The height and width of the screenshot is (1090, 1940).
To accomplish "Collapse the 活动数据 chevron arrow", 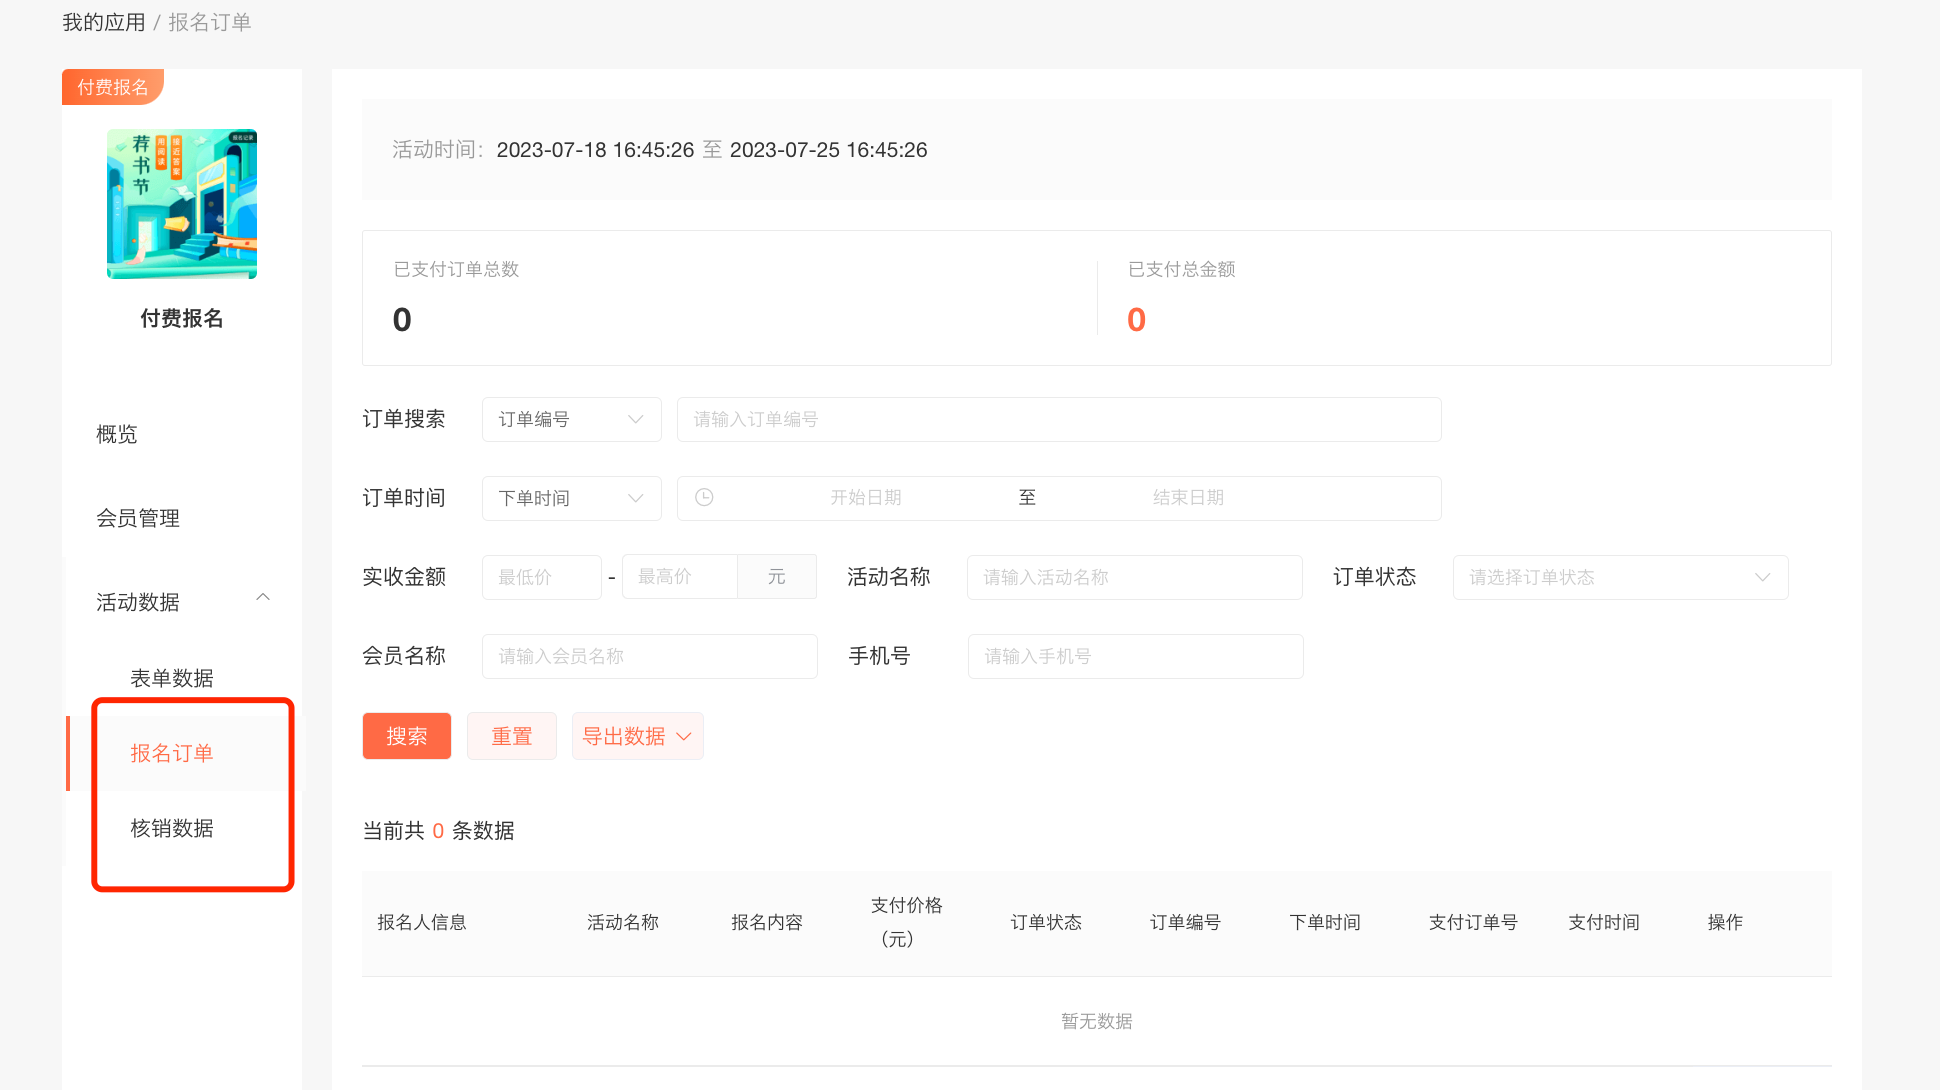I will click(263, 598).
